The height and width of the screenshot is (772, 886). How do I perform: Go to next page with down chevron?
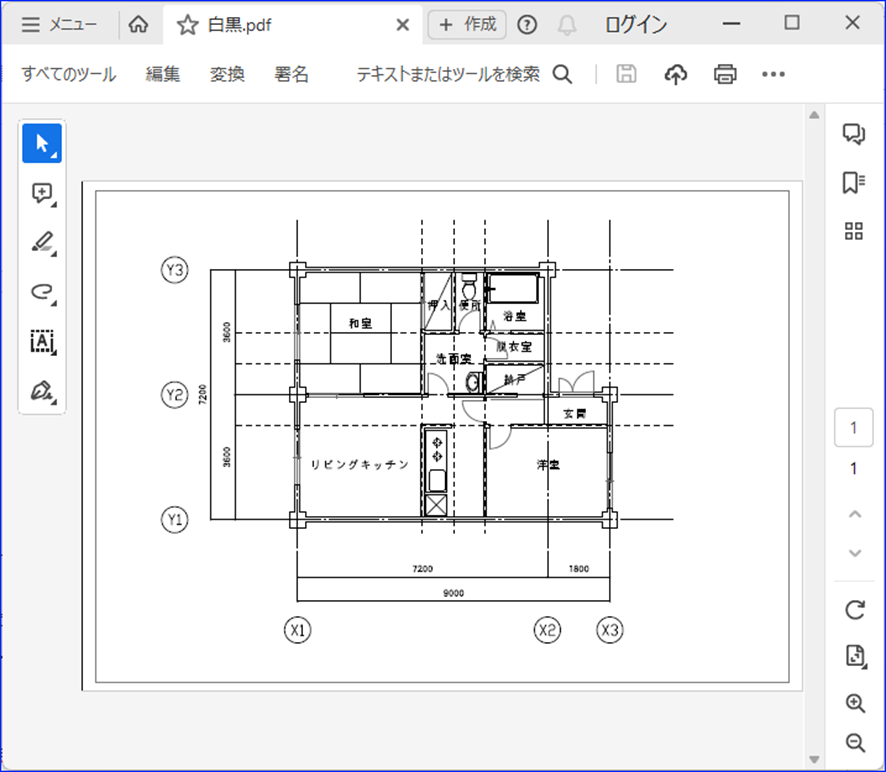coord(854,553)
